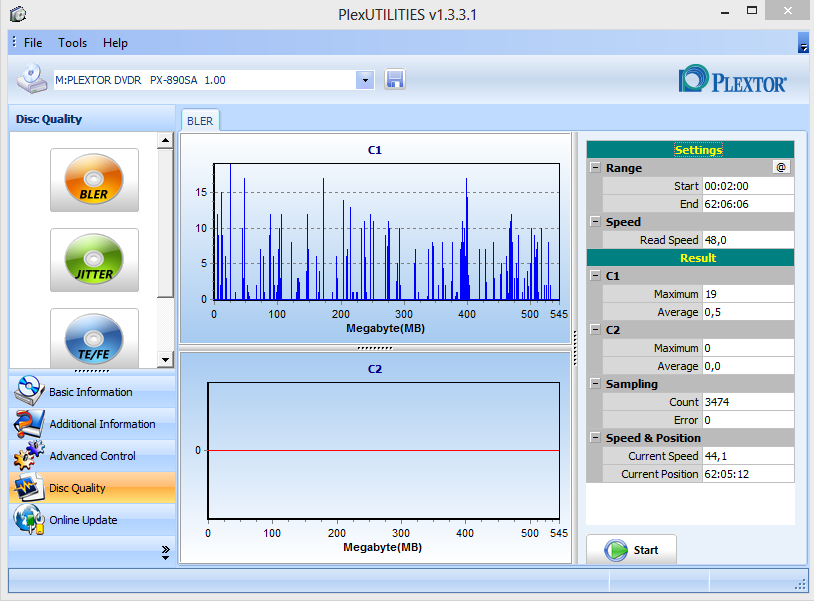Collapse the Range settings group
Image resolution: width=814 pixels, height=601 pixels.
tap(595, 167)
